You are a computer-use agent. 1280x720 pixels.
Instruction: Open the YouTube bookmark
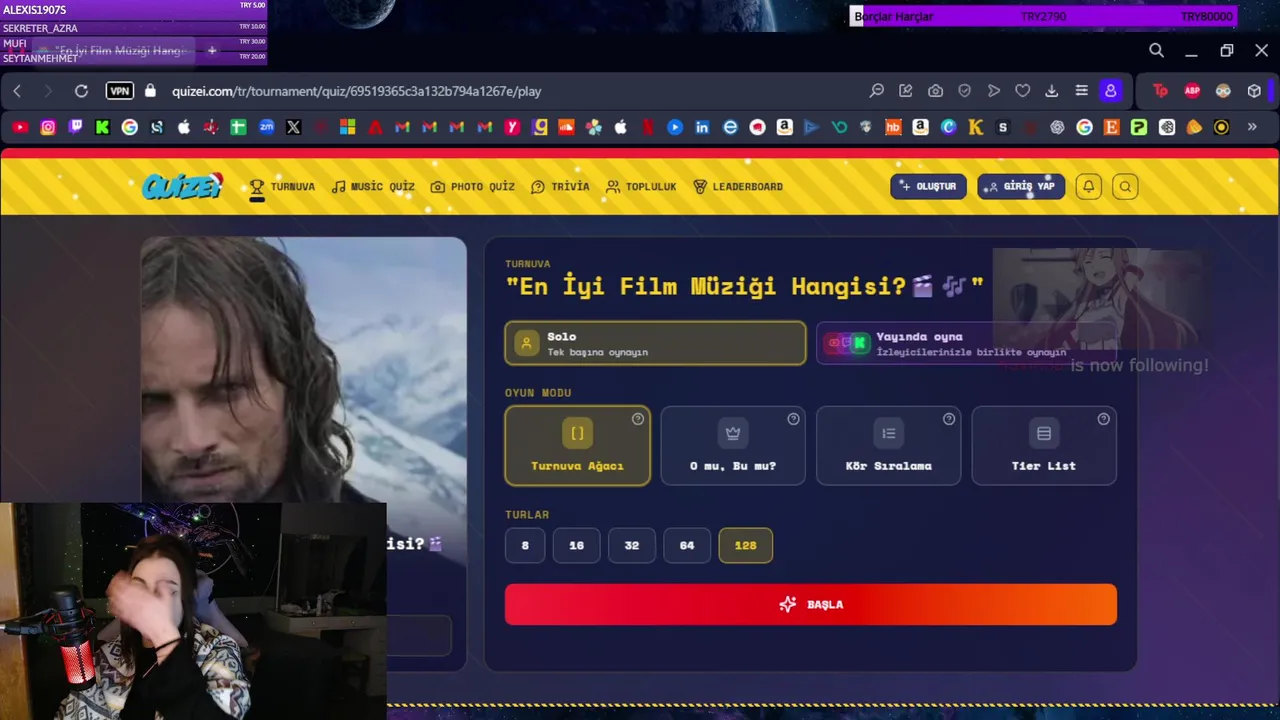tap(20, 127)
